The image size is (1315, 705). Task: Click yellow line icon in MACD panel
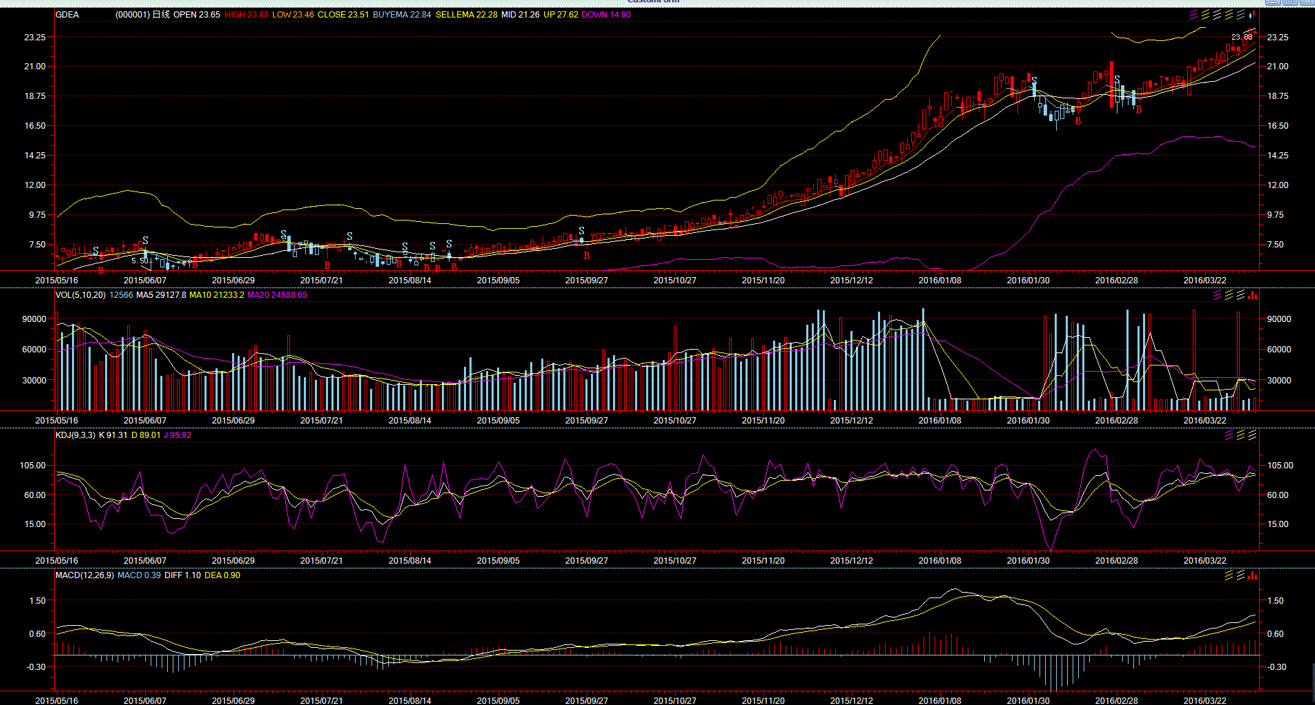1229,575
